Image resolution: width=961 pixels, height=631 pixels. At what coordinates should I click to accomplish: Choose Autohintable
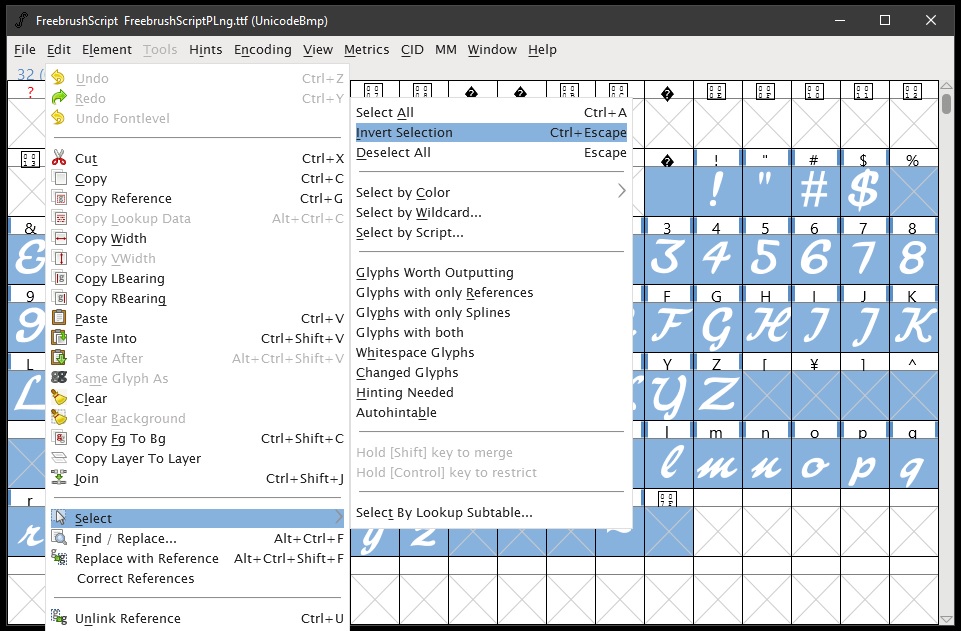pos(491,412)
